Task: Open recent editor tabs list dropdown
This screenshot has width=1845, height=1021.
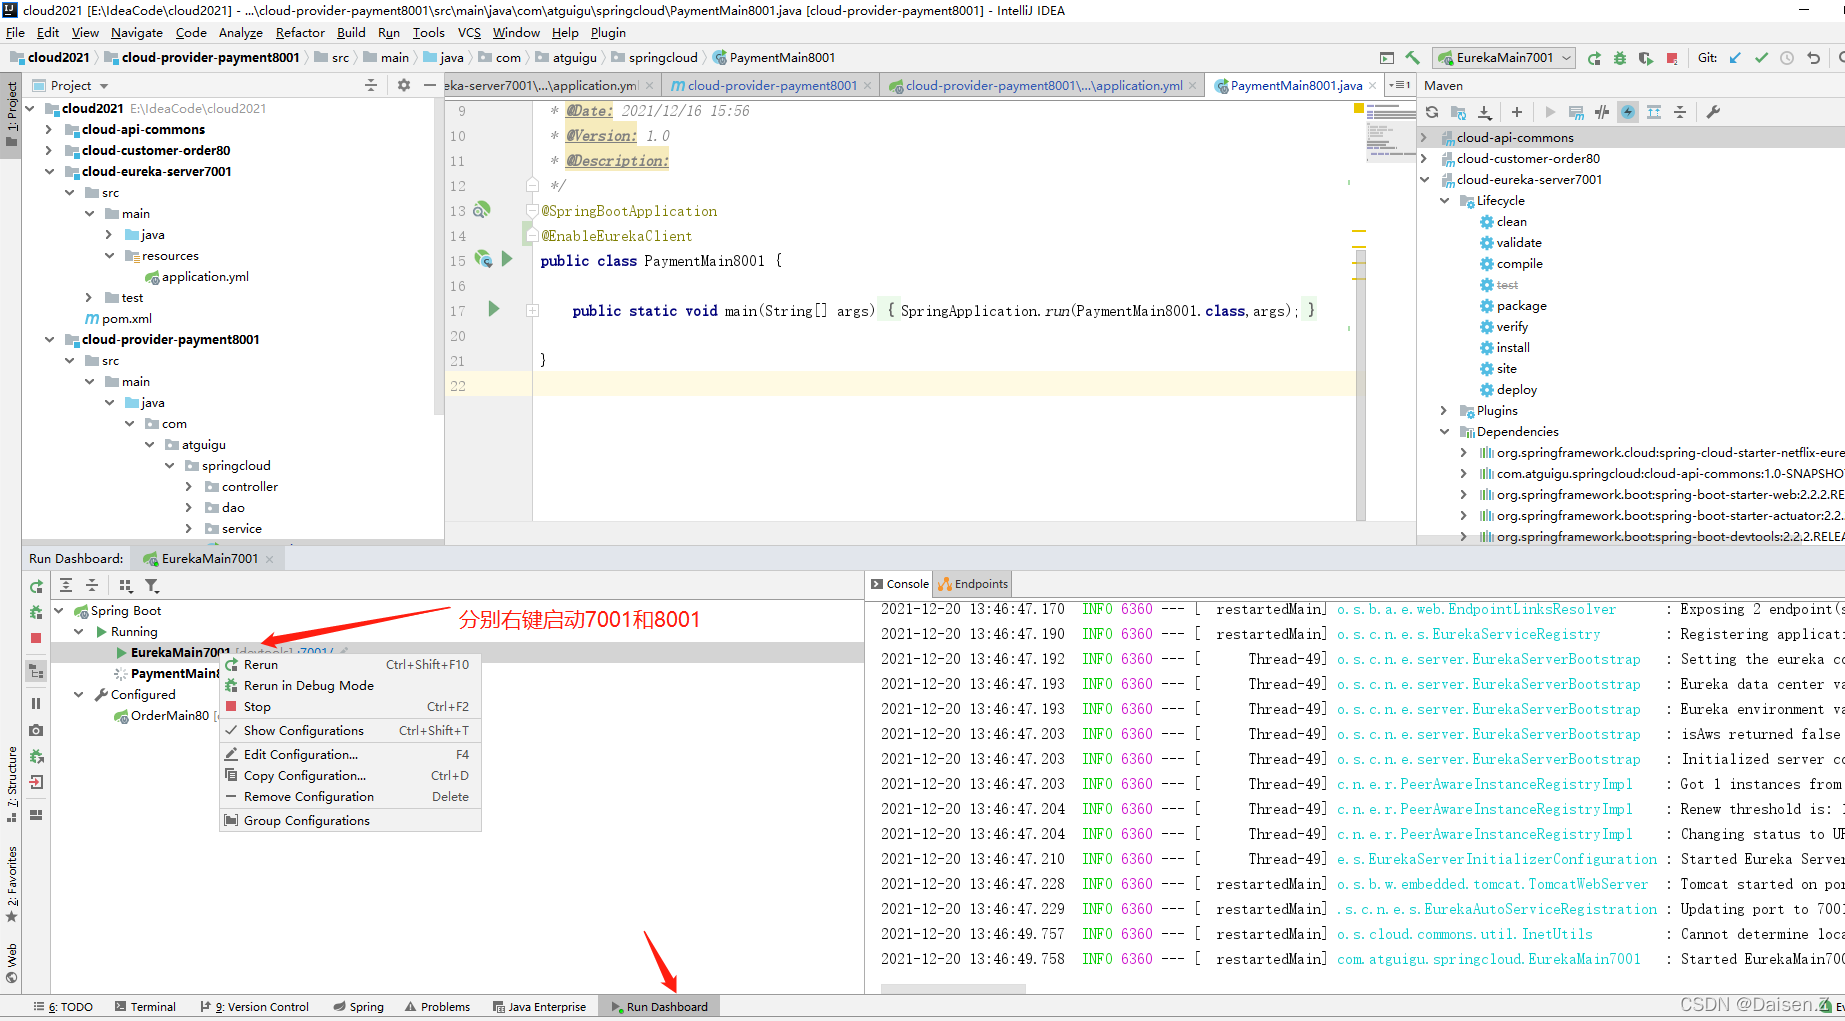Action: [1400, 85]
